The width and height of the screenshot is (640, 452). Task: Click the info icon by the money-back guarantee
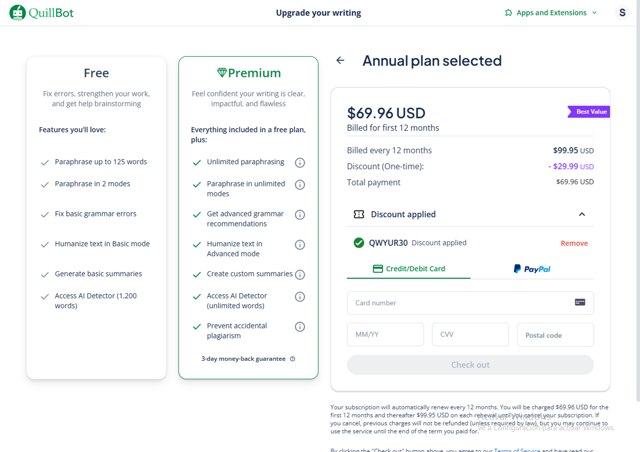(x=292, y=358)
